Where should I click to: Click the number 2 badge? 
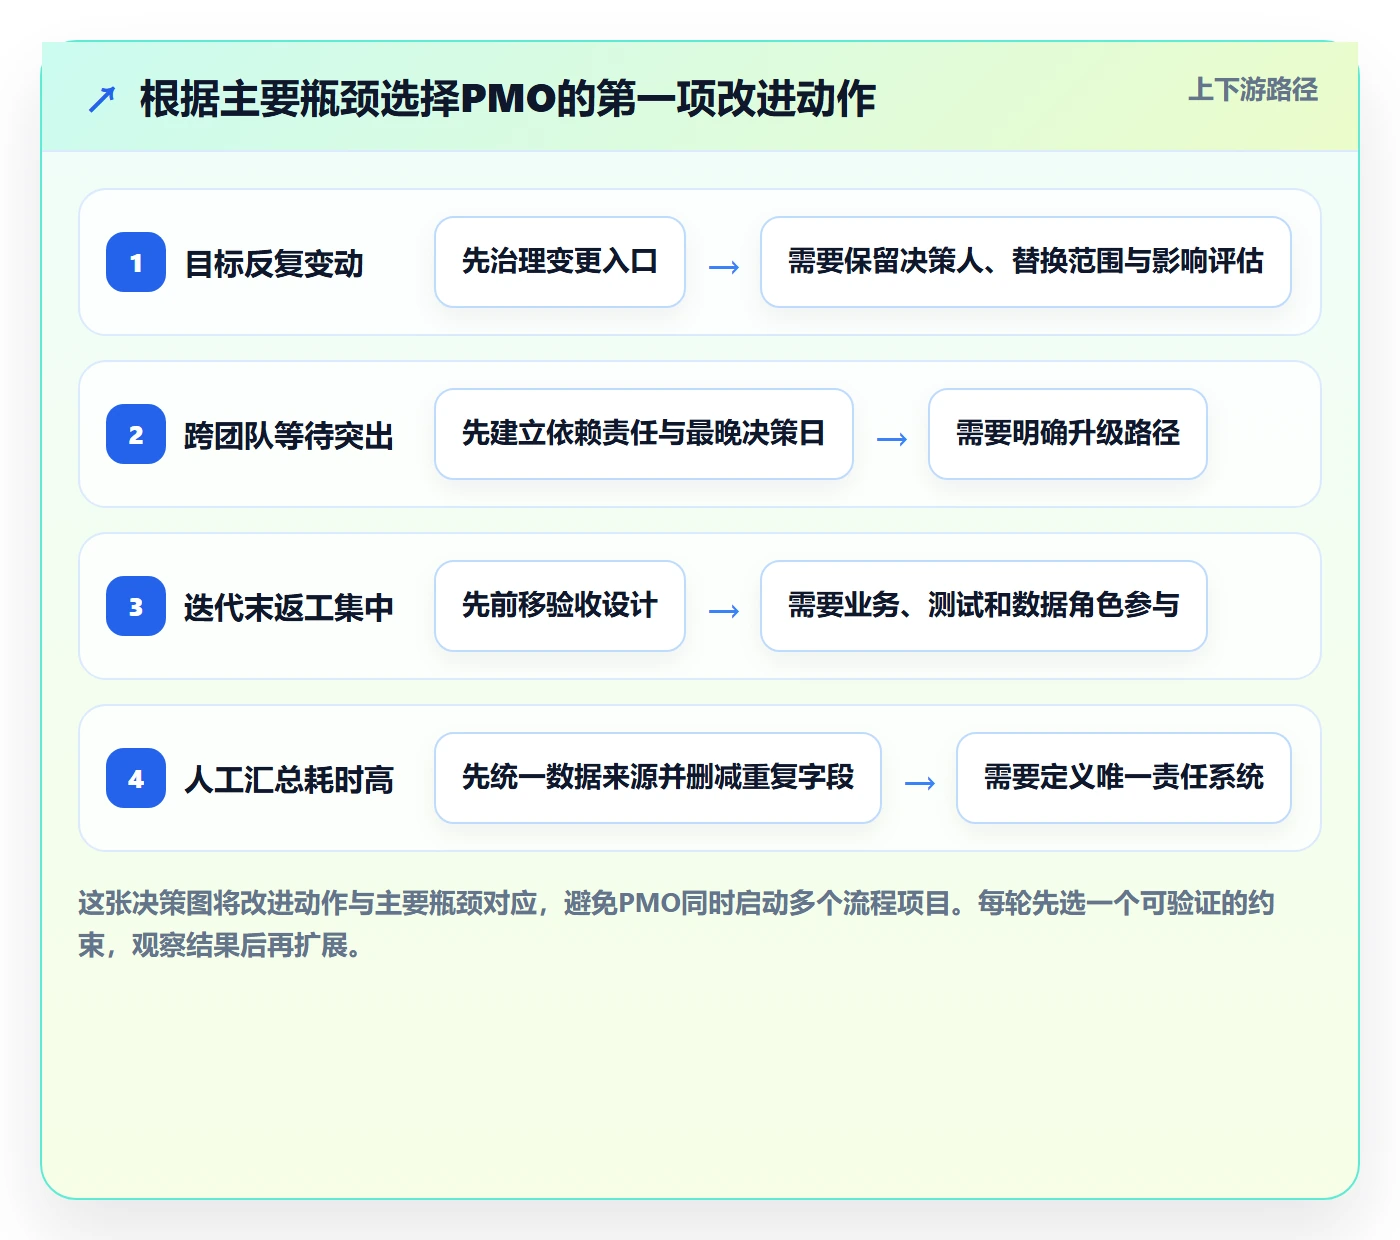(x=136, y=434)
